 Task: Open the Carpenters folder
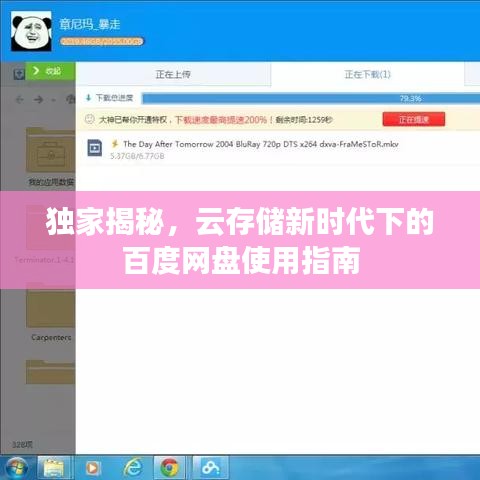click(x=50, y=313)
